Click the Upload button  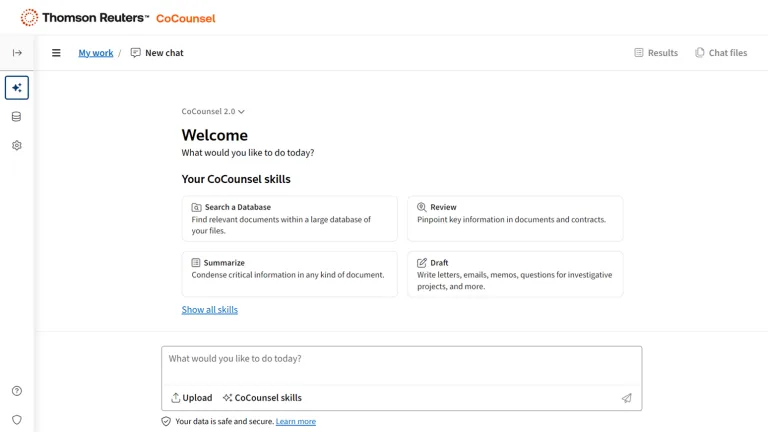tap(192, 398)
